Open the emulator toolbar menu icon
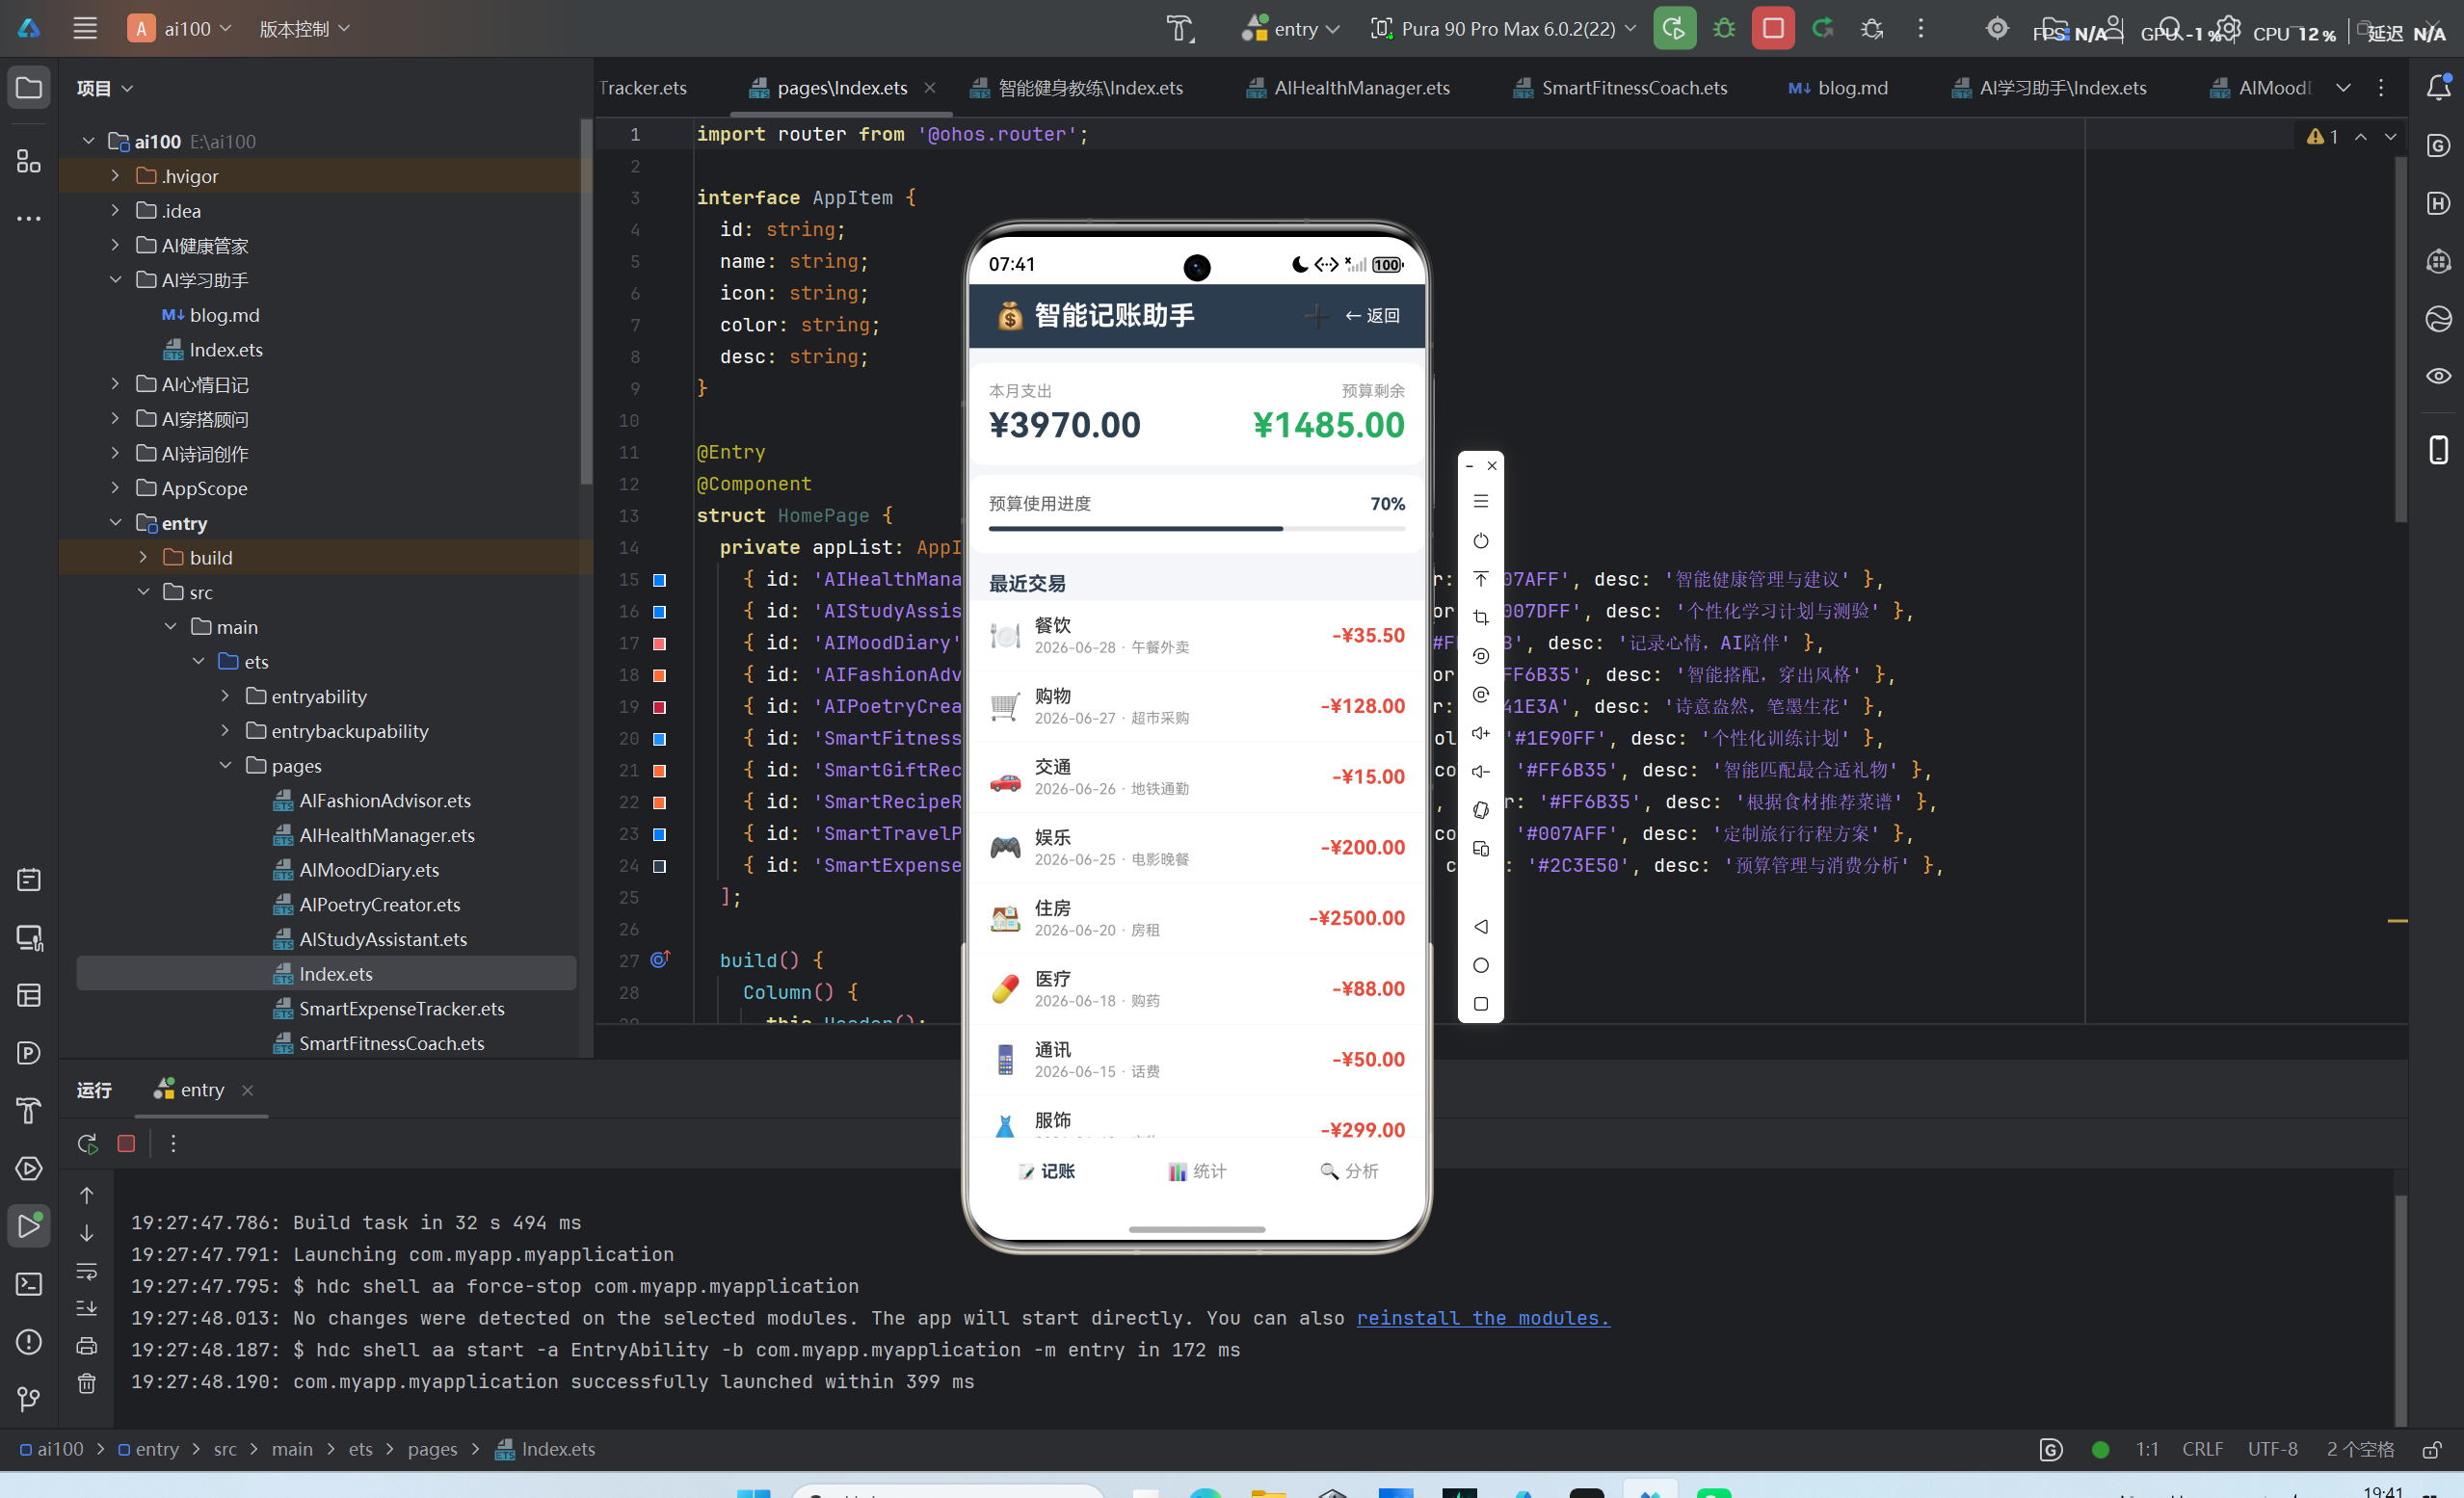This screenshot has height=1498, width=2464. [x=1481, y=501]
